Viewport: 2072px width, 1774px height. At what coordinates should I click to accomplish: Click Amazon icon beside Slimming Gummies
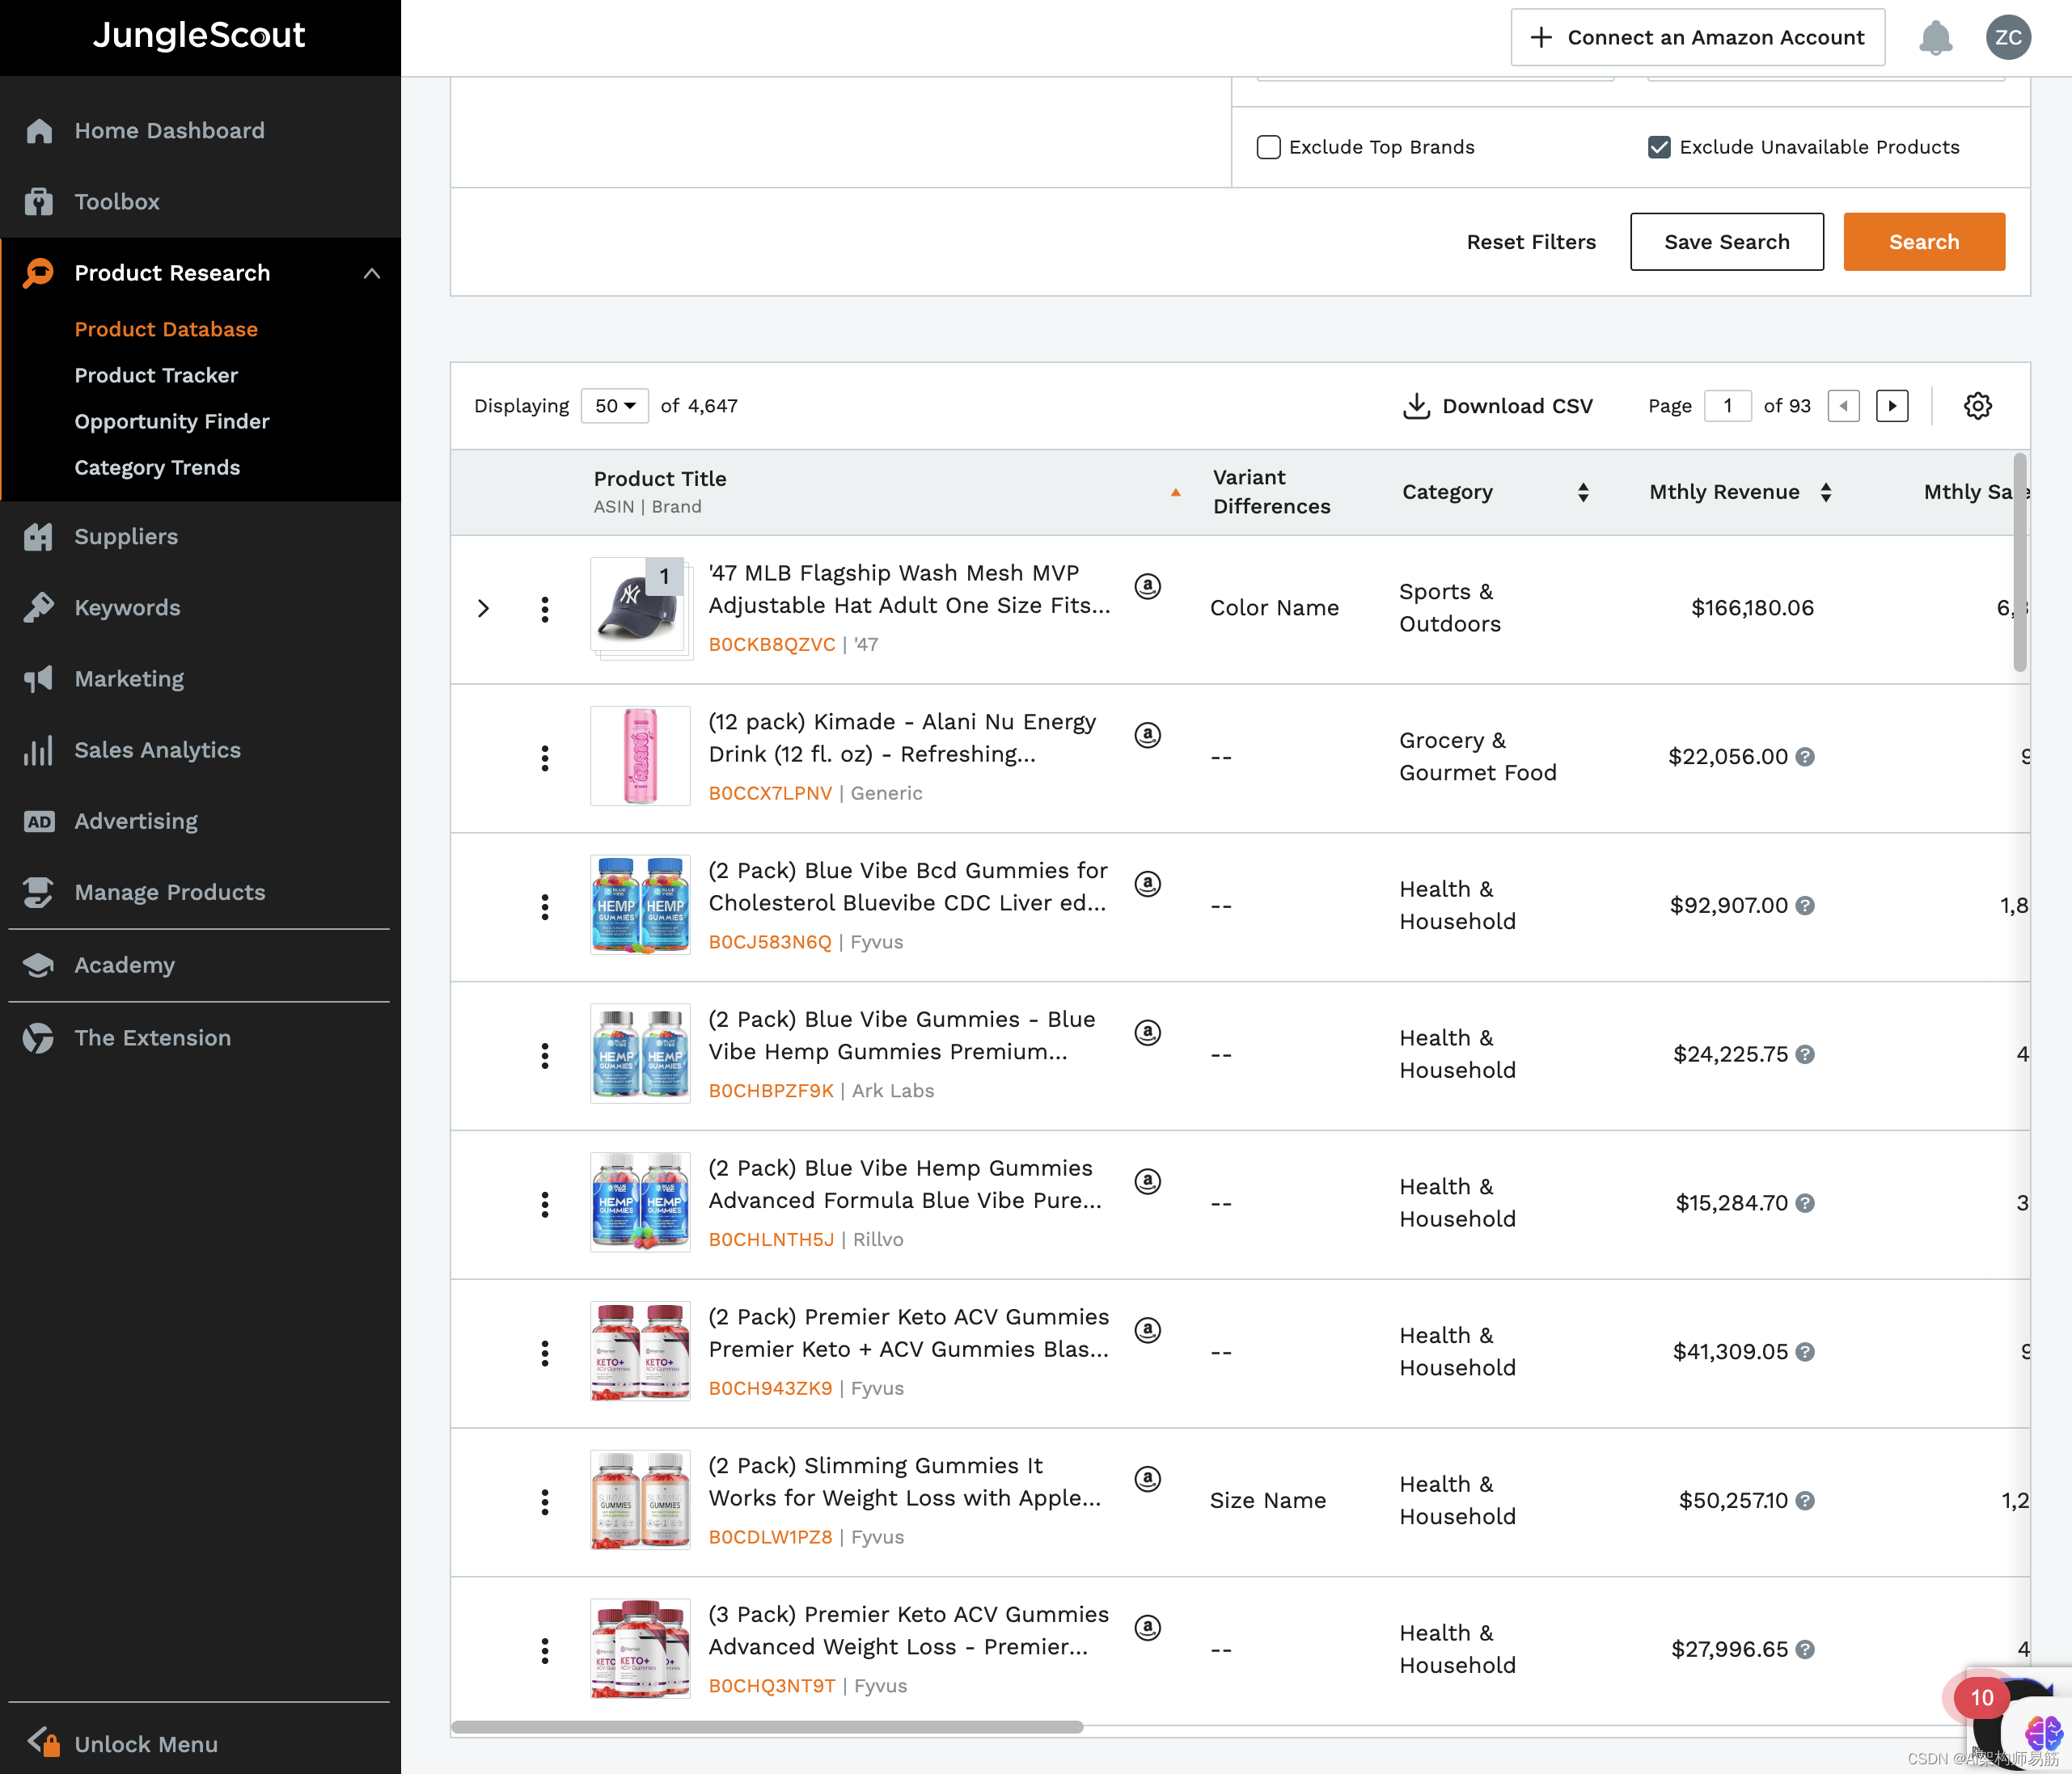click(x=1148, y=1479)
